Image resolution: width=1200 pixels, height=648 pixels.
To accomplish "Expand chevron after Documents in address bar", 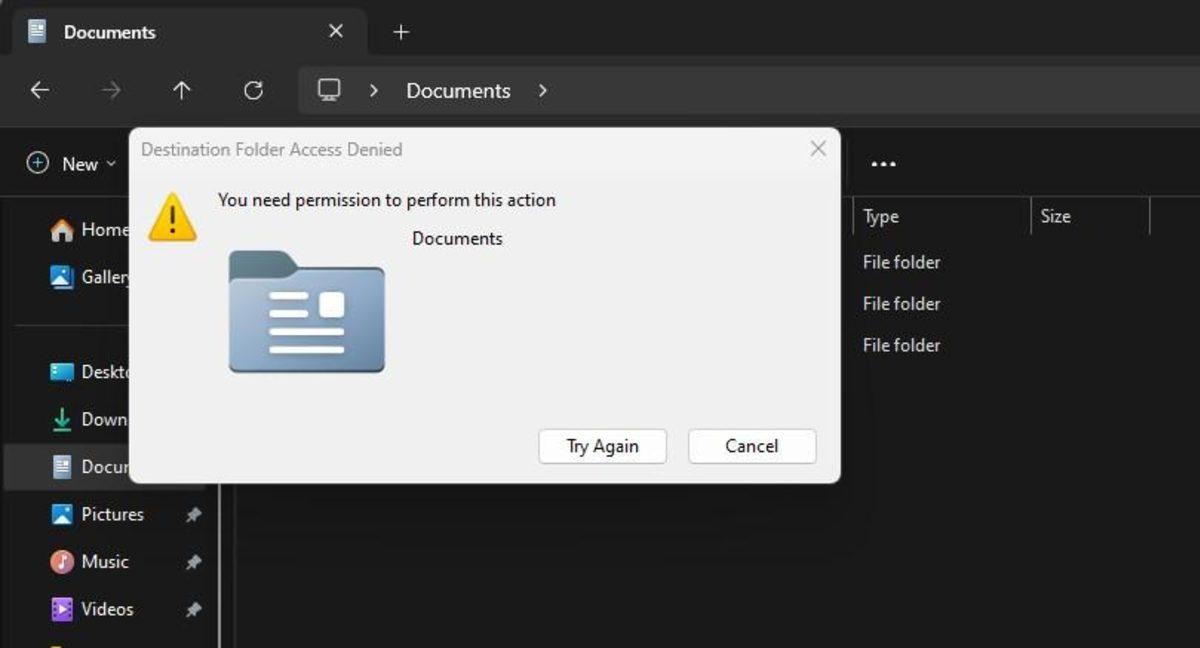I will point(543,91).
